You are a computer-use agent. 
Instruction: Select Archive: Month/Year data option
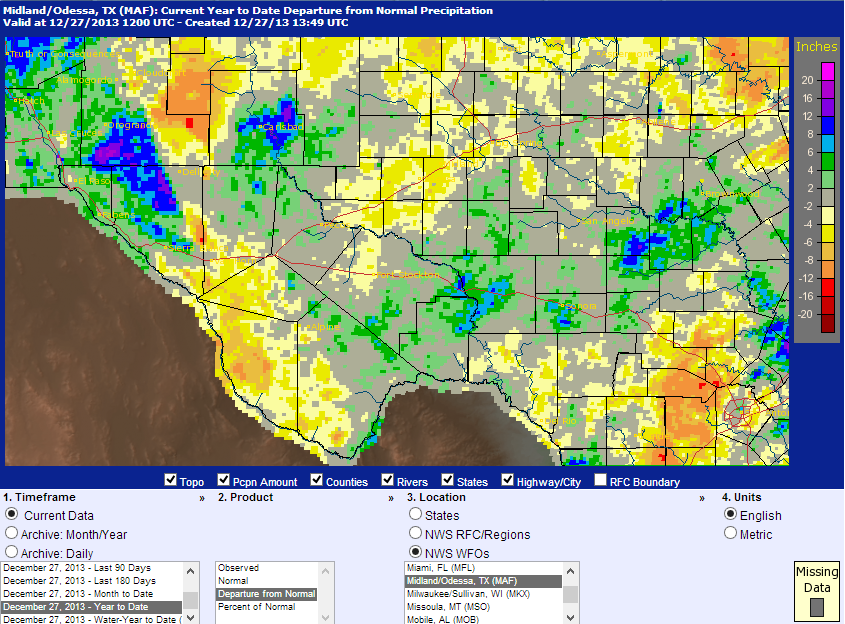pyautogui.click(x=10, y=535)
